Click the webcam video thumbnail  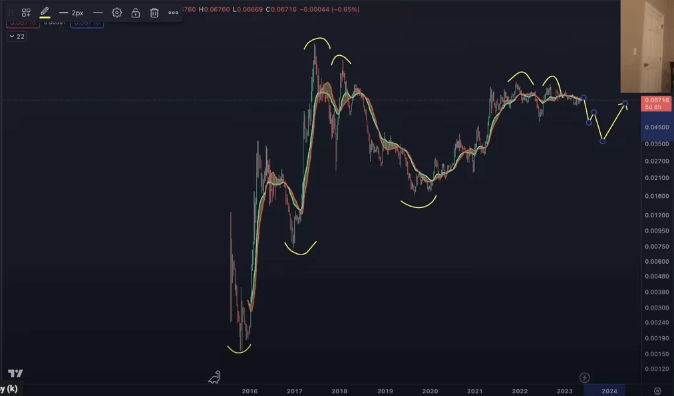[647, 46]
